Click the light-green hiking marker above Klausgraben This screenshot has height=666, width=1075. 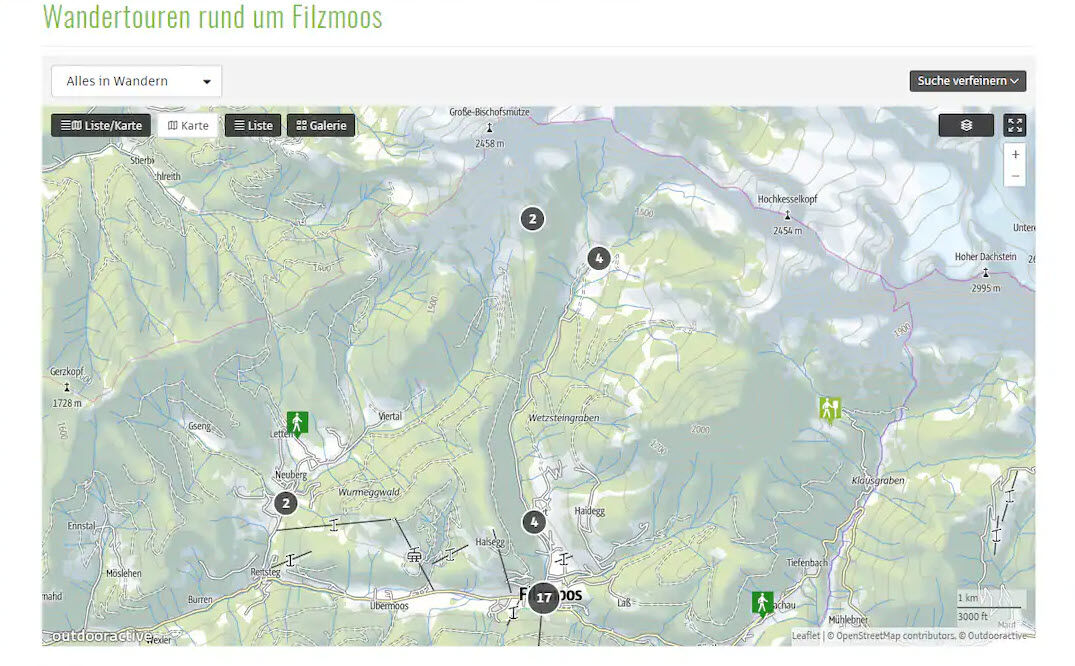(x=830, y=408)
